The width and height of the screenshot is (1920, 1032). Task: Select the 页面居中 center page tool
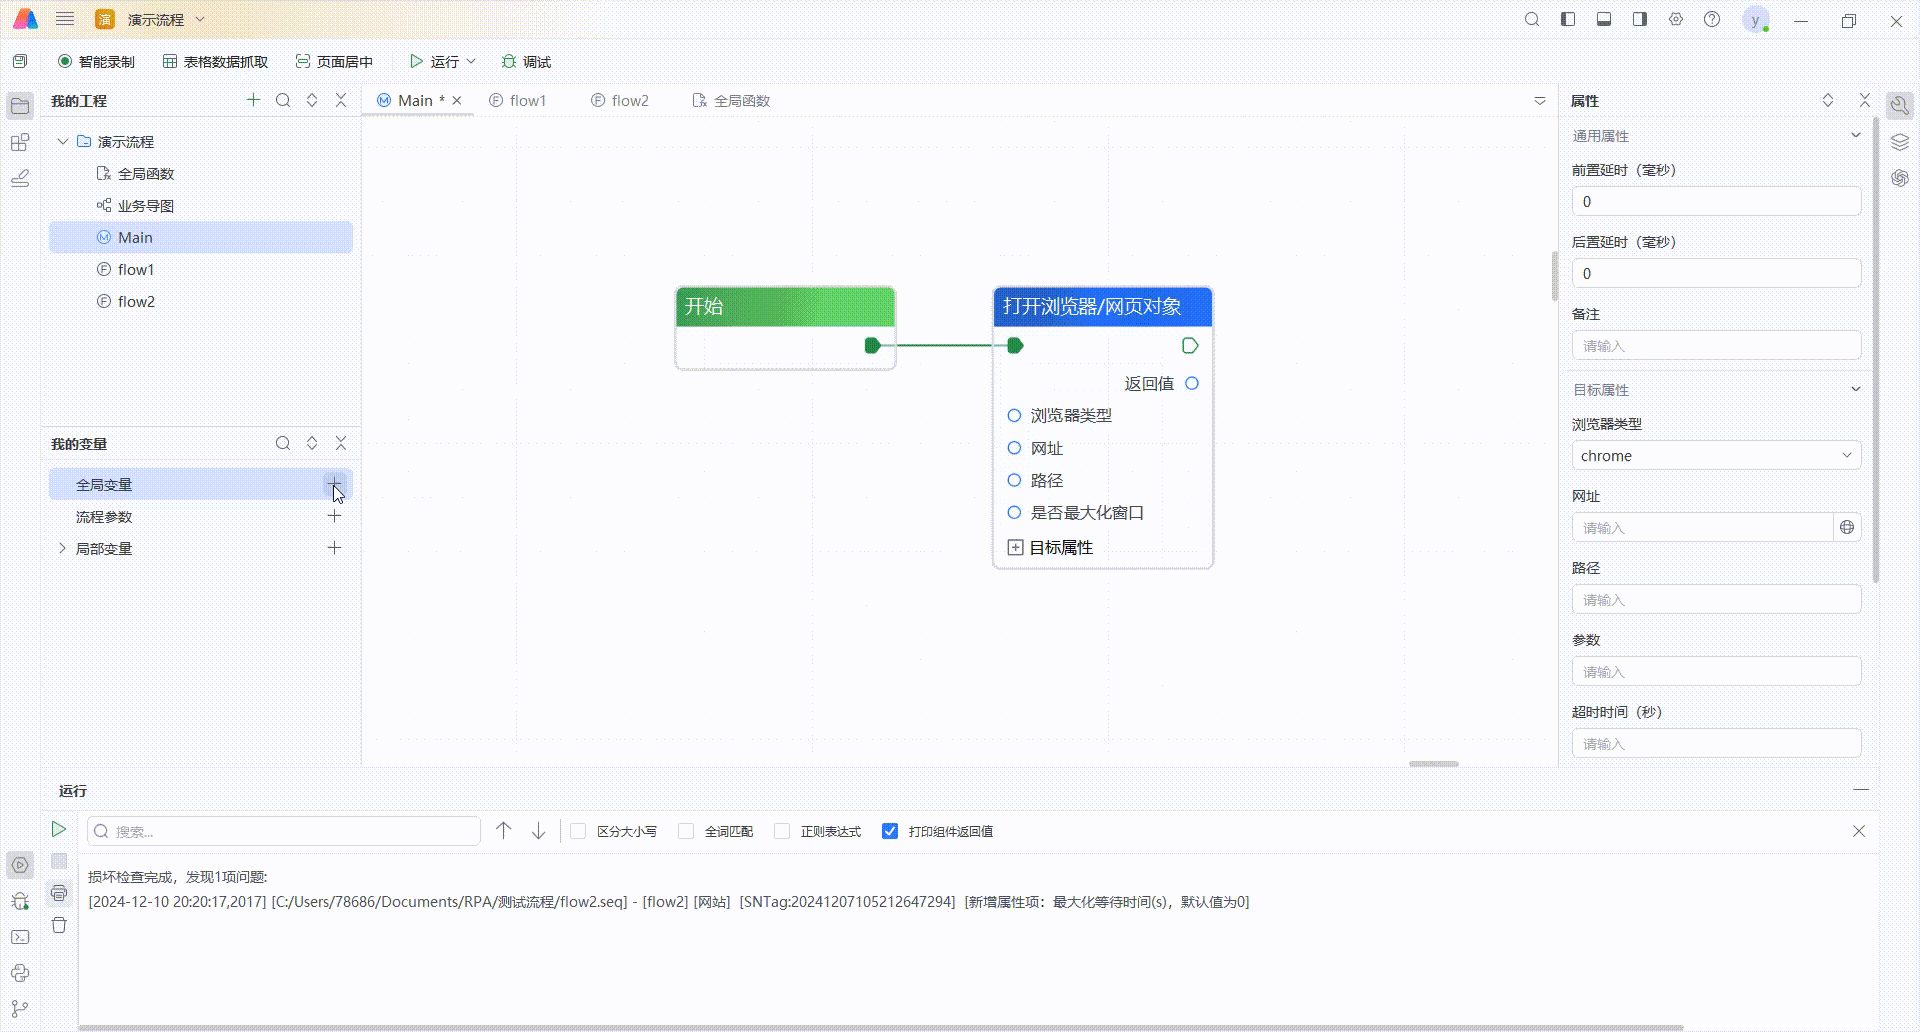coord(335,61)
